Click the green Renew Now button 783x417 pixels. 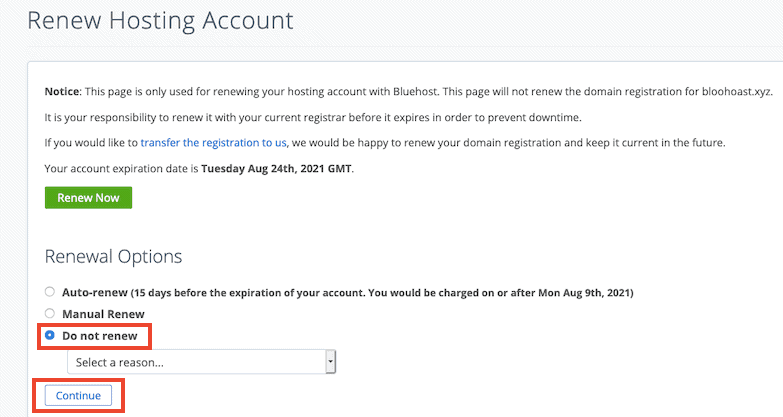[x=88, y=197]
